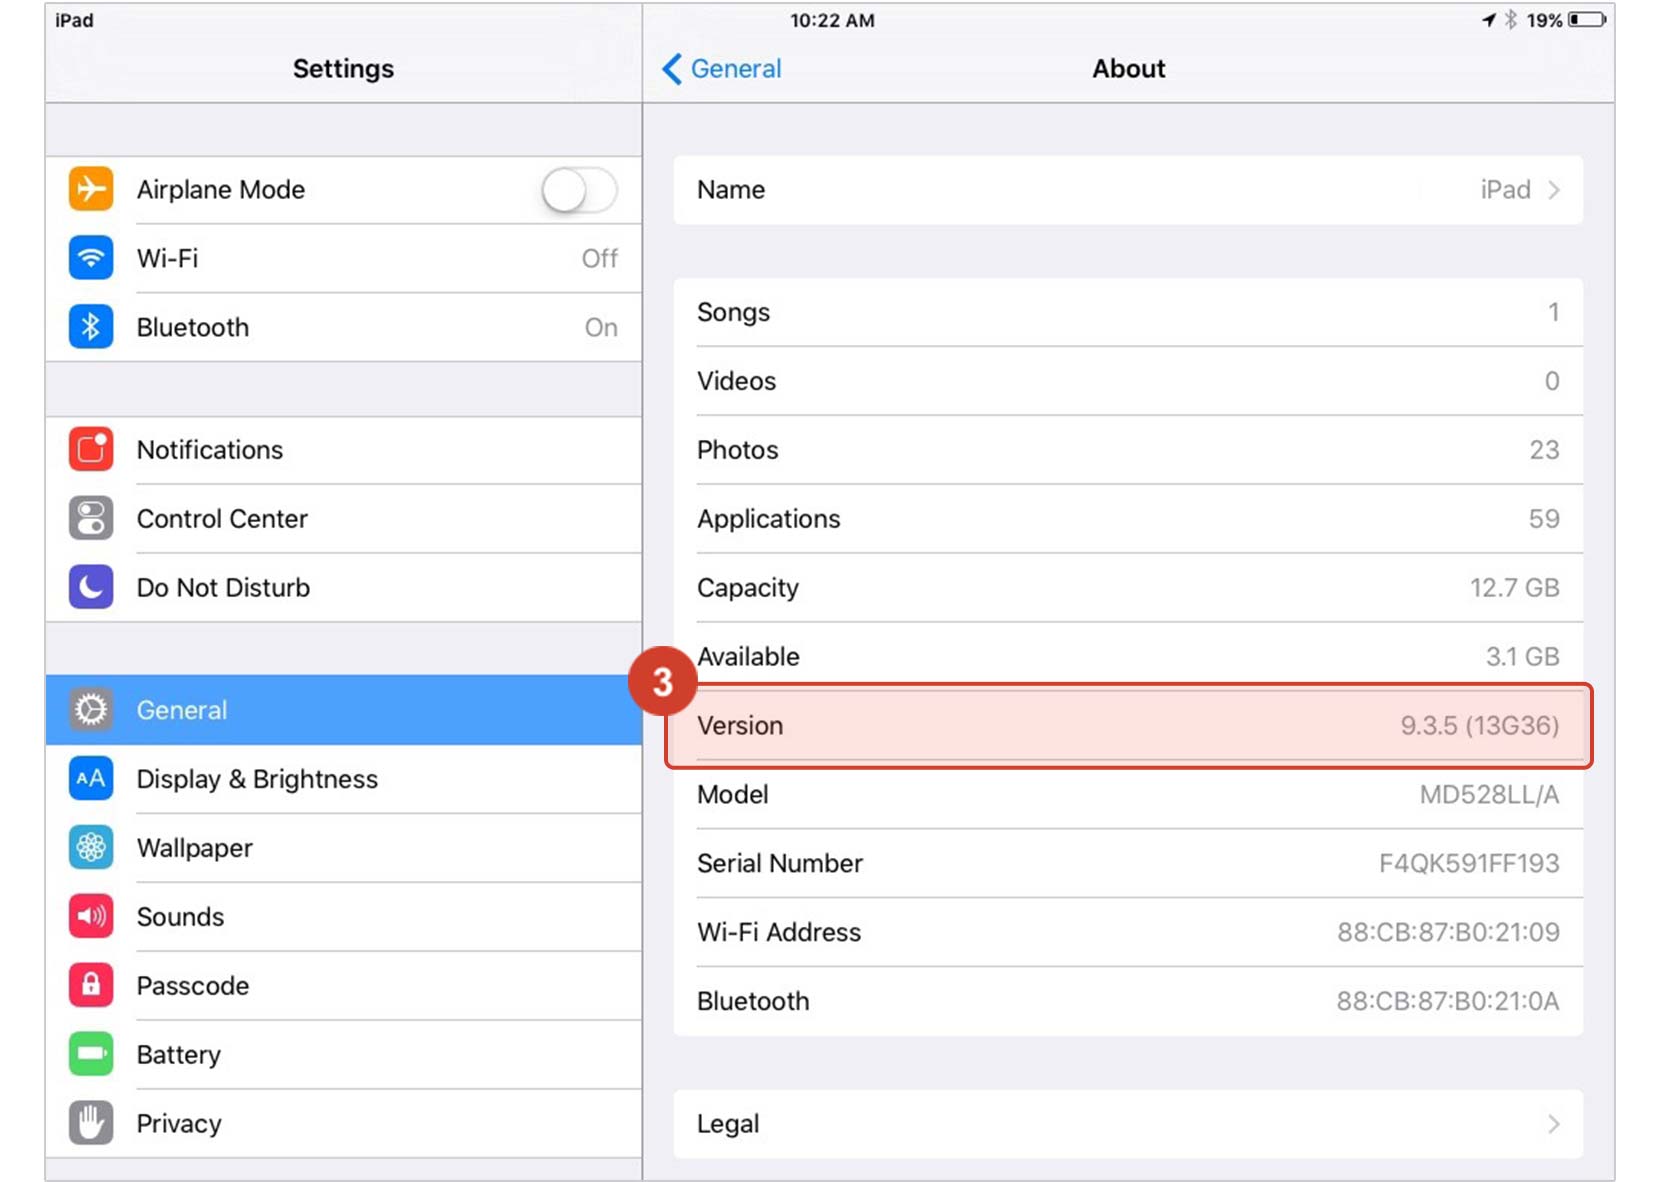The width and height of the screenshot is (1660, 1182).
Task: Select Available value 3.1 GB
Action: (1522, 657)
